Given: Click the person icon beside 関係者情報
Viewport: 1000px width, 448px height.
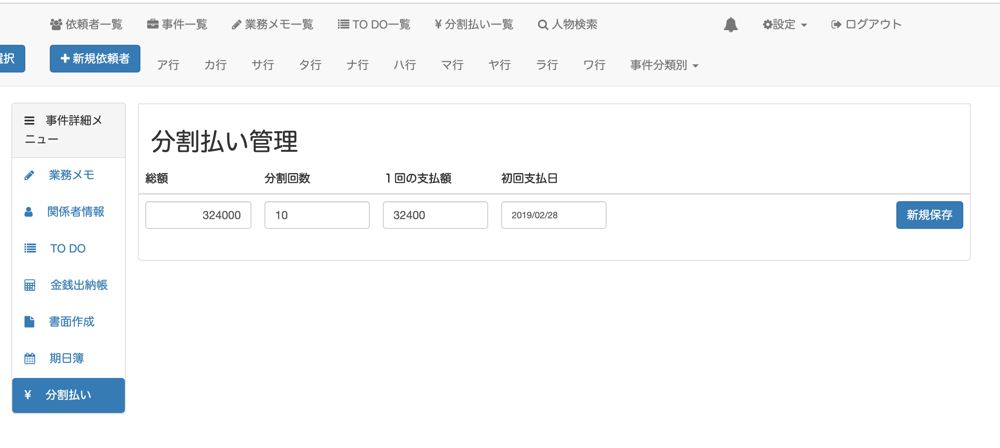Looking at the screenshot, I should pos(29,212).
